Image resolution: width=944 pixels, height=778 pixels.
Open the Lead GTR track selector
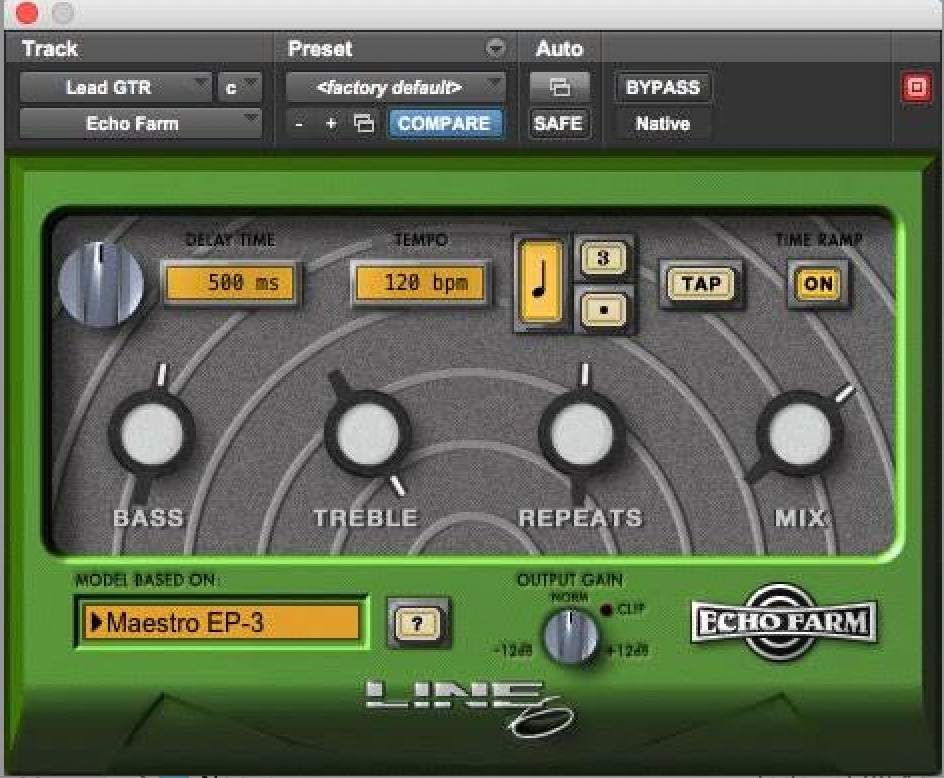pyautogui.click(x=115, y=87)
